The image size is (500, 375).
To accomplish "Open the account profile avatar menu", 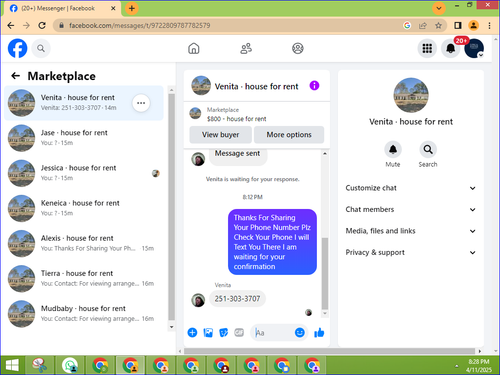I will click(474, 48).
